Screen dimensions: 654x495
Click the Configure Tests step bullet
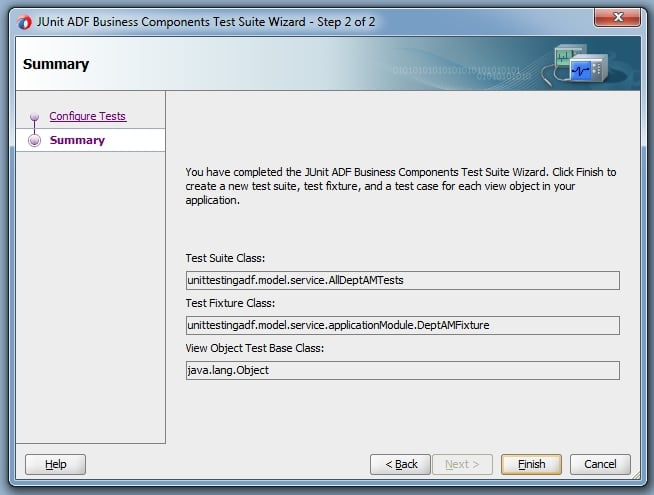[35, 116]
